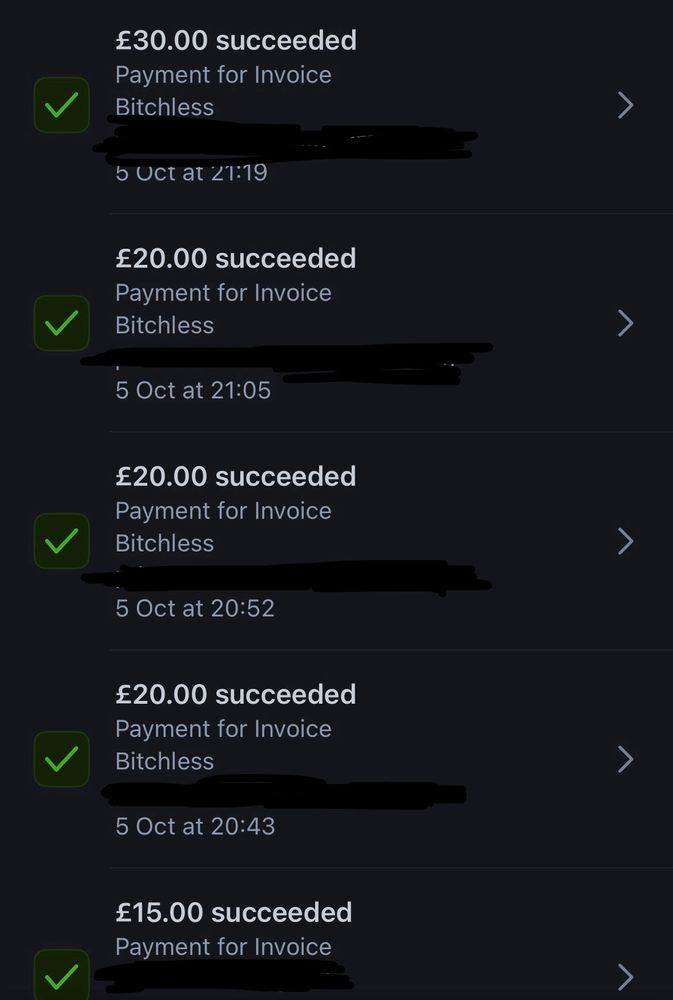The height and width of the screenshot is (1000, 673).
Task: Expand the £15.00 payment chevron
Action: pos(625,976)
